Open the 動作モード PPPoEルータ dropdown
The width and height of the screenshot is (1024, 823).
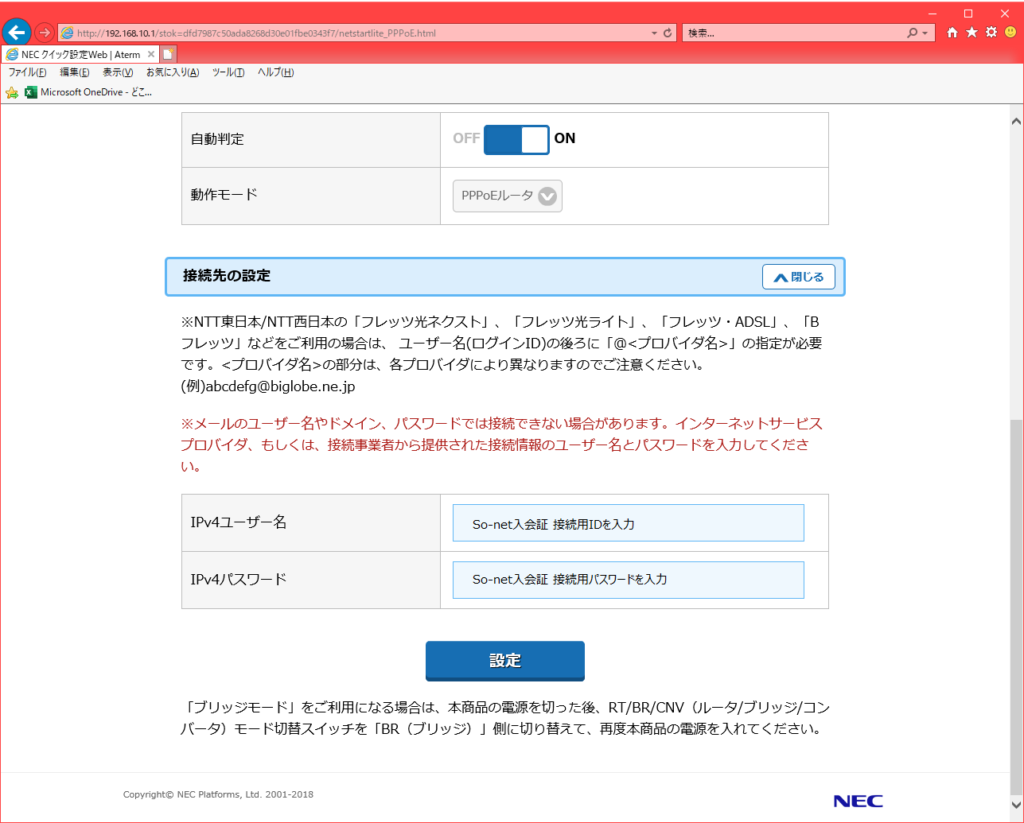tap(507, 196)
